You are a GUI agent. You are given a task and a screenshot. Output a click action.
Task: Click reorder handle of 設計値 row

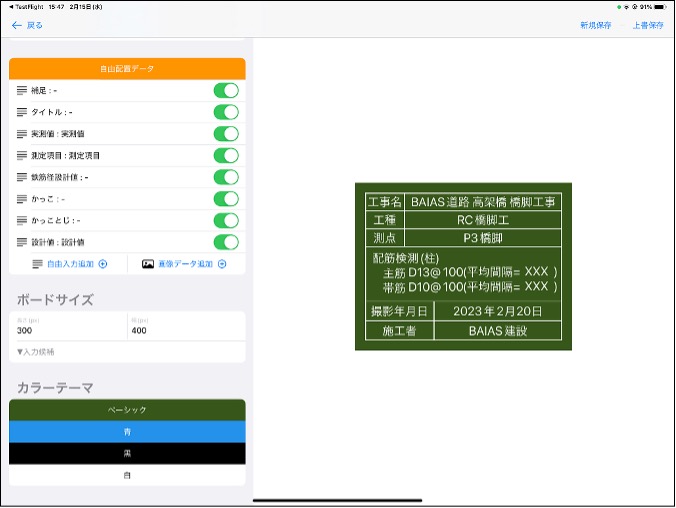pyautogui.click(x=22, y=242)
